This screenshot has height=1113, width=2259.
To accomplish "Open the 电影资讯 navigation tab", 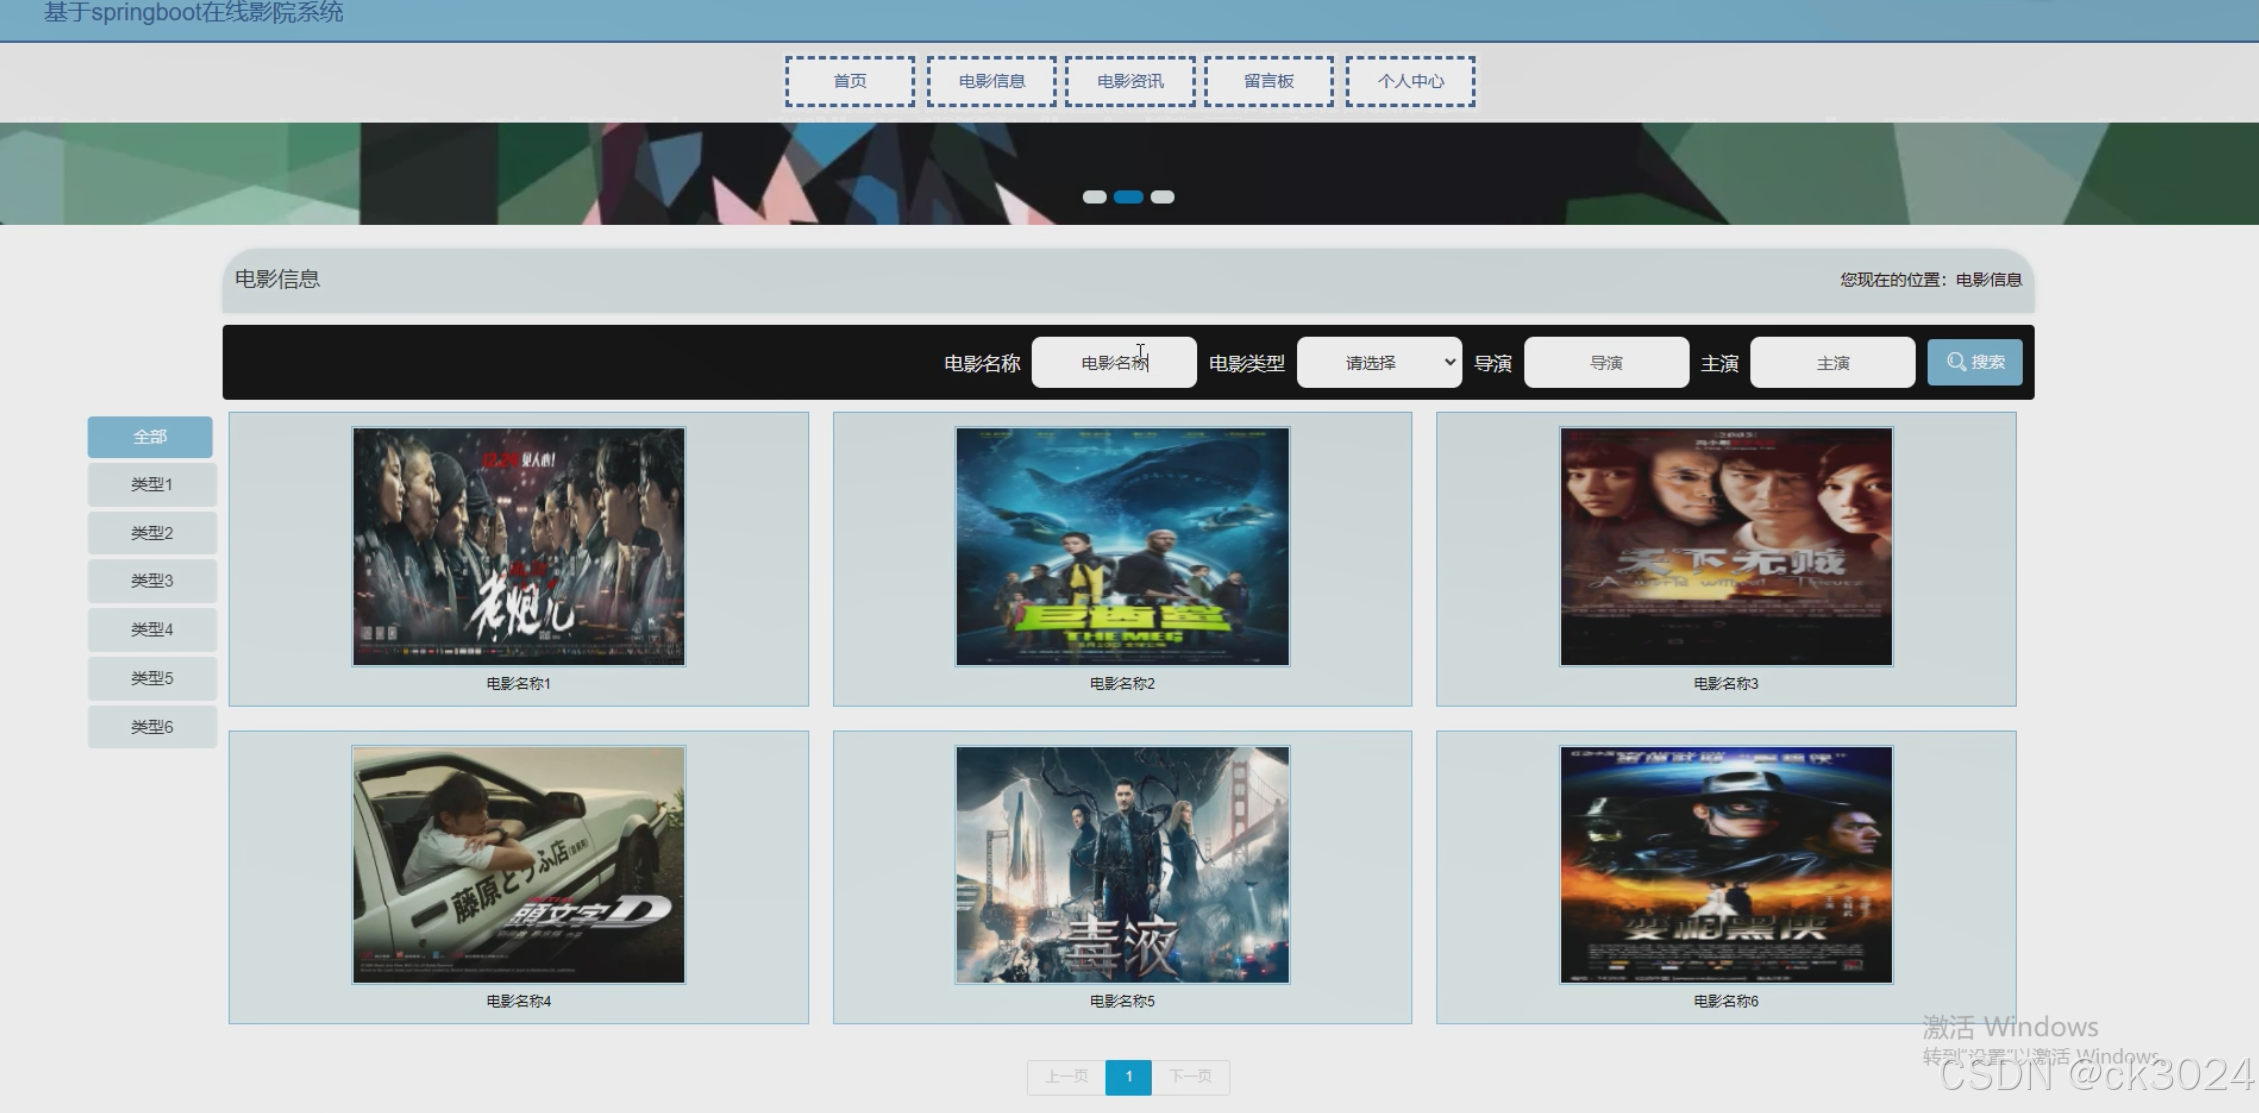I will point(1130,81).
